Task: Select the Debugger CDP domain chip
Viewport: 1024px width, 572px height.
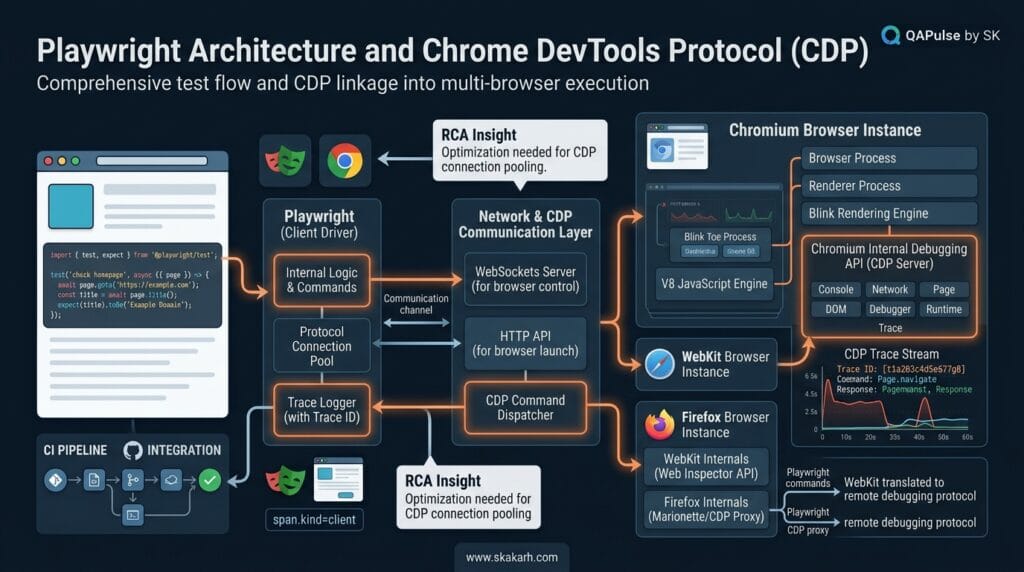Action: click(889, 310)
